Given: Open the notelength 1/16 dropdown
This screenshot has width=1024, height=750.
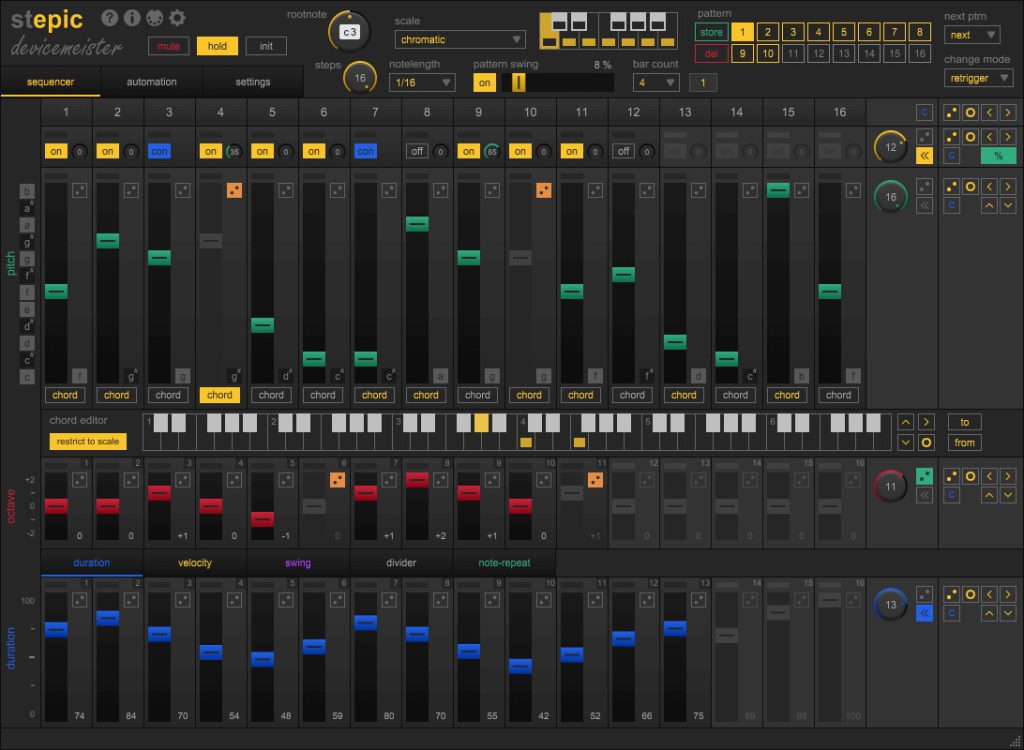Looking at the screenshot, I should tap(421, 82).
